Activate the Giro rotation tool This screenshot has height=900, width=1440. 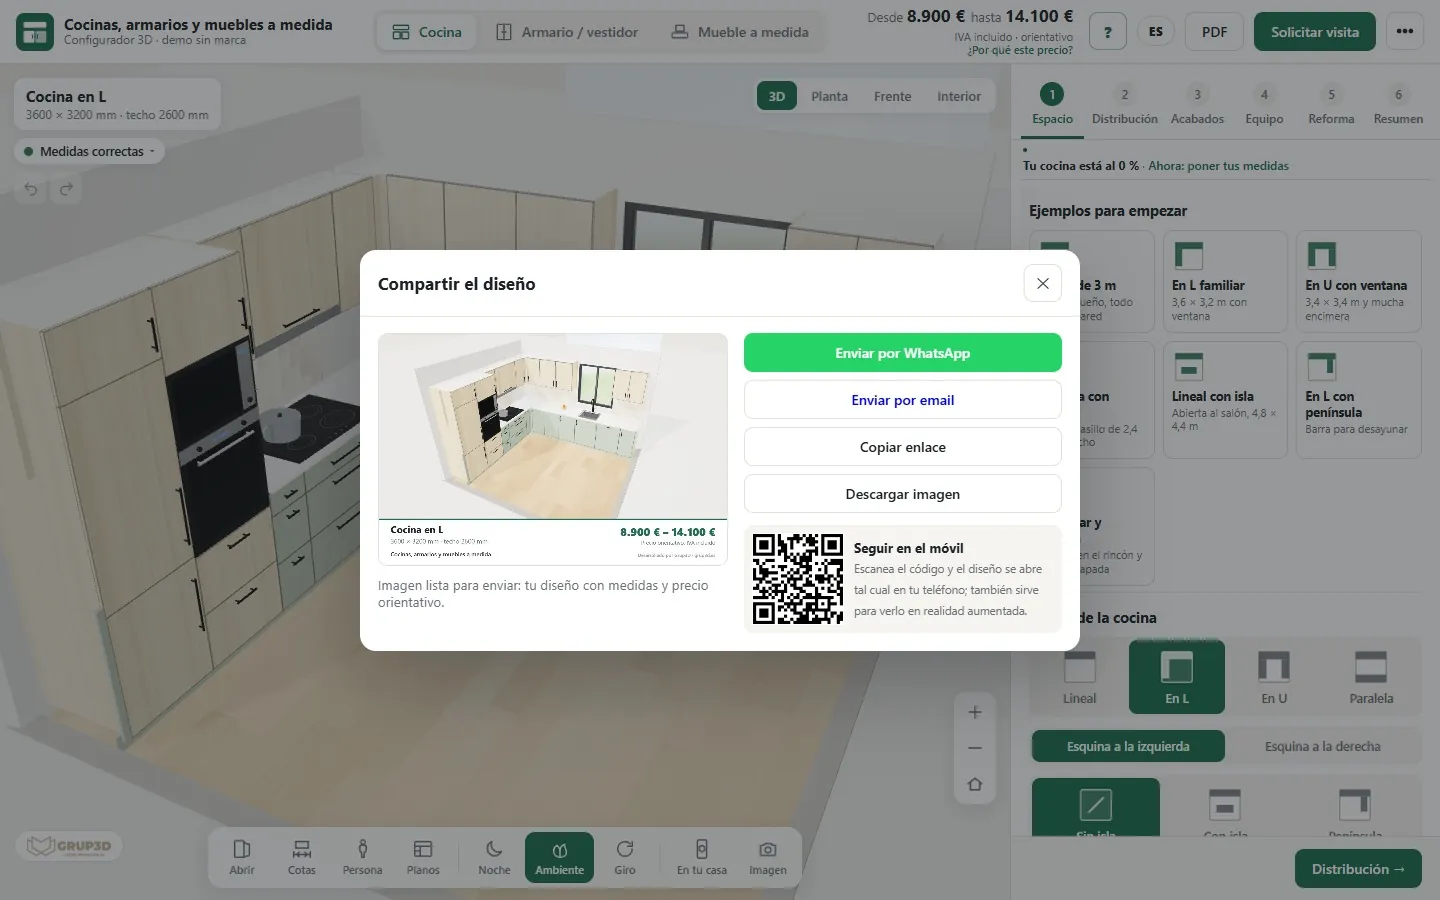pos(625,858)
